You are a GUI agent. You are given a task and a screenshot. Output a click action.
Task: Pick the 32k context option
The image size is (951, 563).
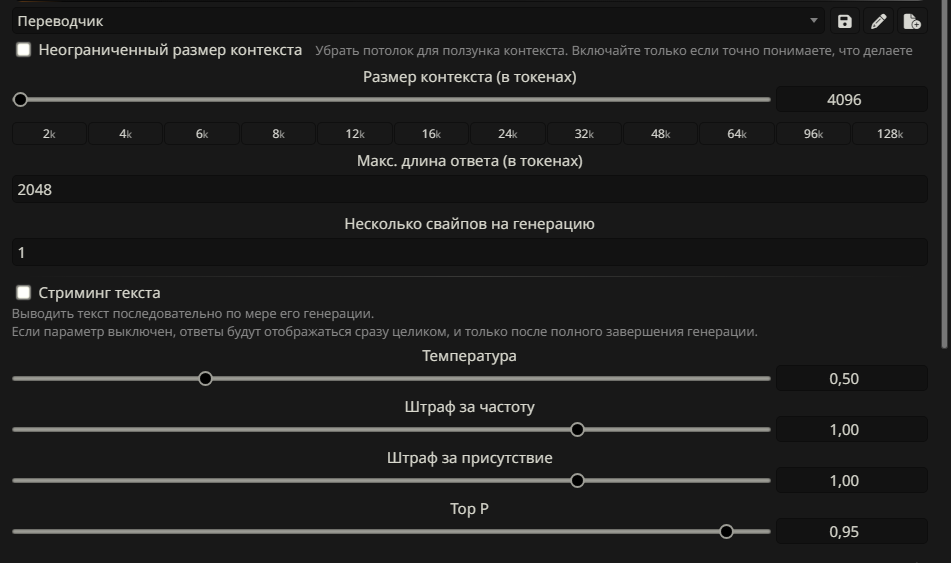pos(584,133)
